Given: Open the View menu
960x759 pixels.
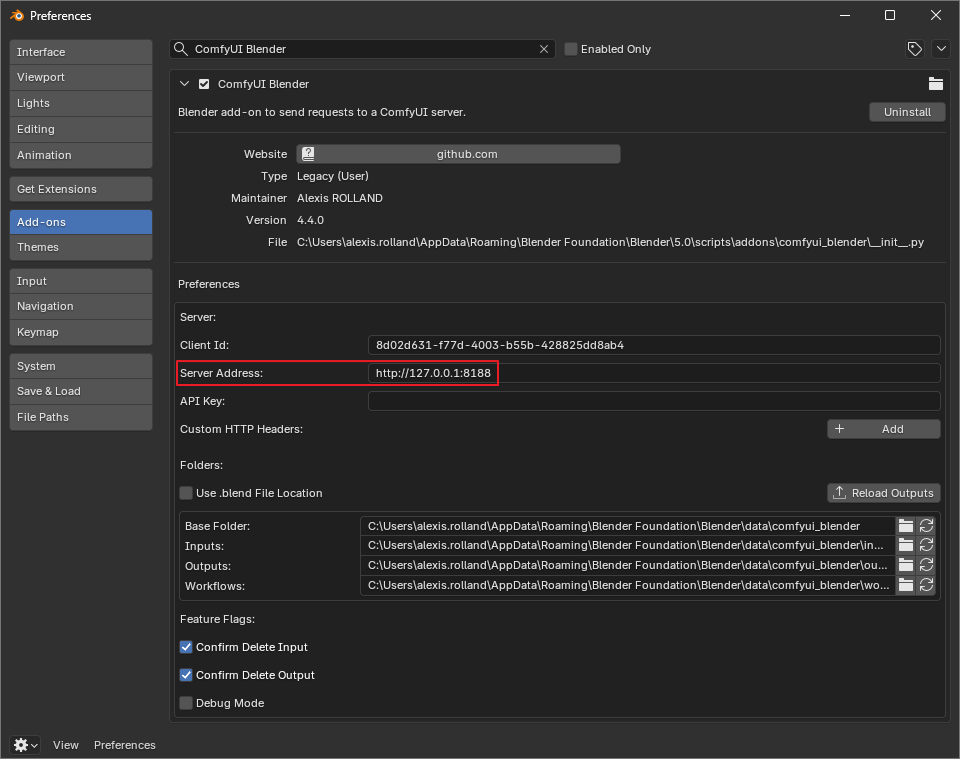Looking at the screenshot, I should (x=66, y=745).
